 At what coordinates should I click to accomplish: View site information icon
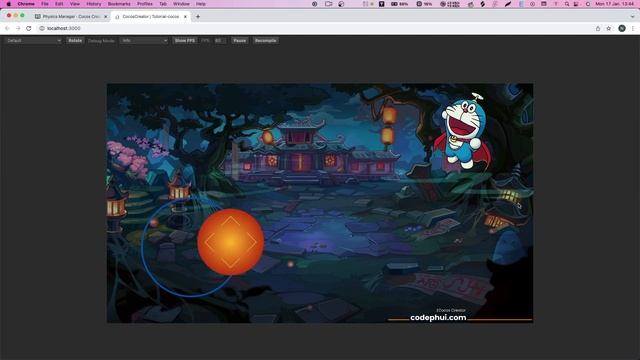tap(42, 28)
